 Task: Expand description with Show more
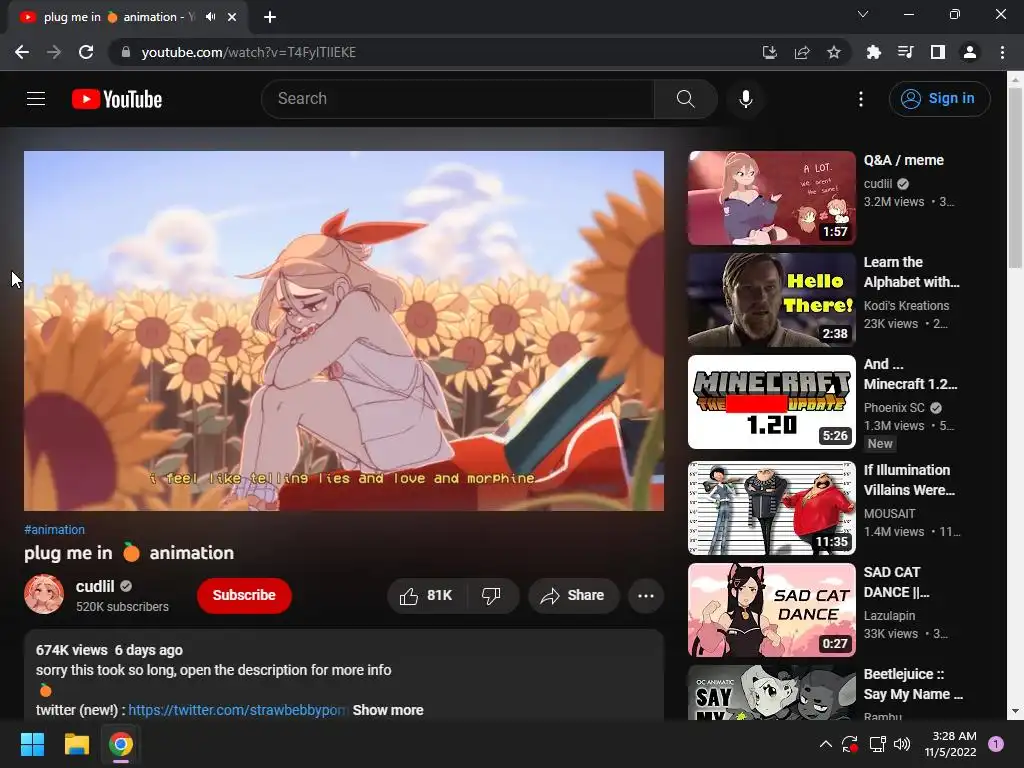388,710
